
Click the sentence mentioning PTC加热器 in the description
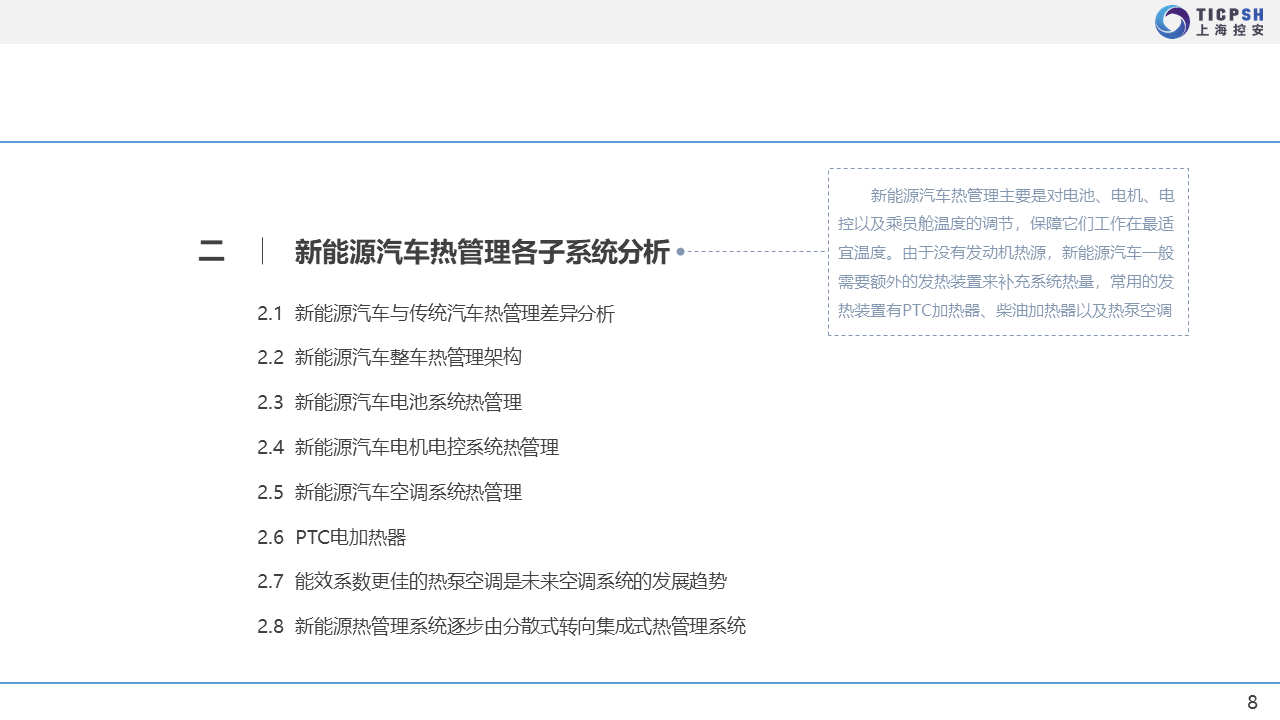click(x=1005, y=310)
